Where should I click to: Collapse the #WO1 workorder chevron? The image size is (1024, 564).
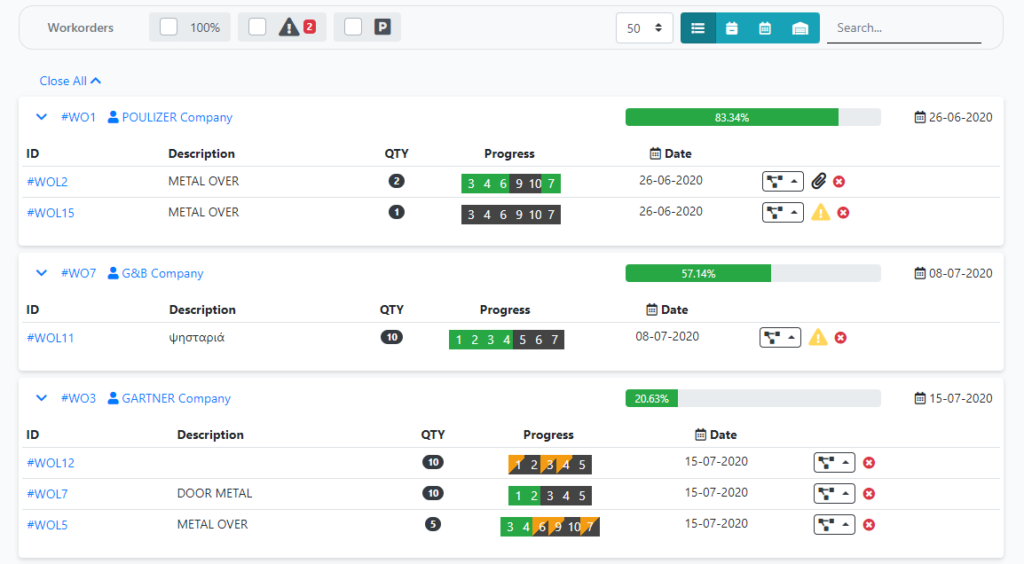(x=42, y=117)
